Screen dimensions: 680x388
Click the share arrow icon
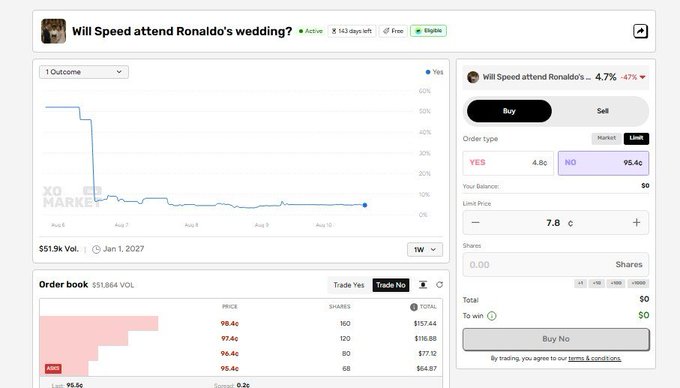coord(641,31)
